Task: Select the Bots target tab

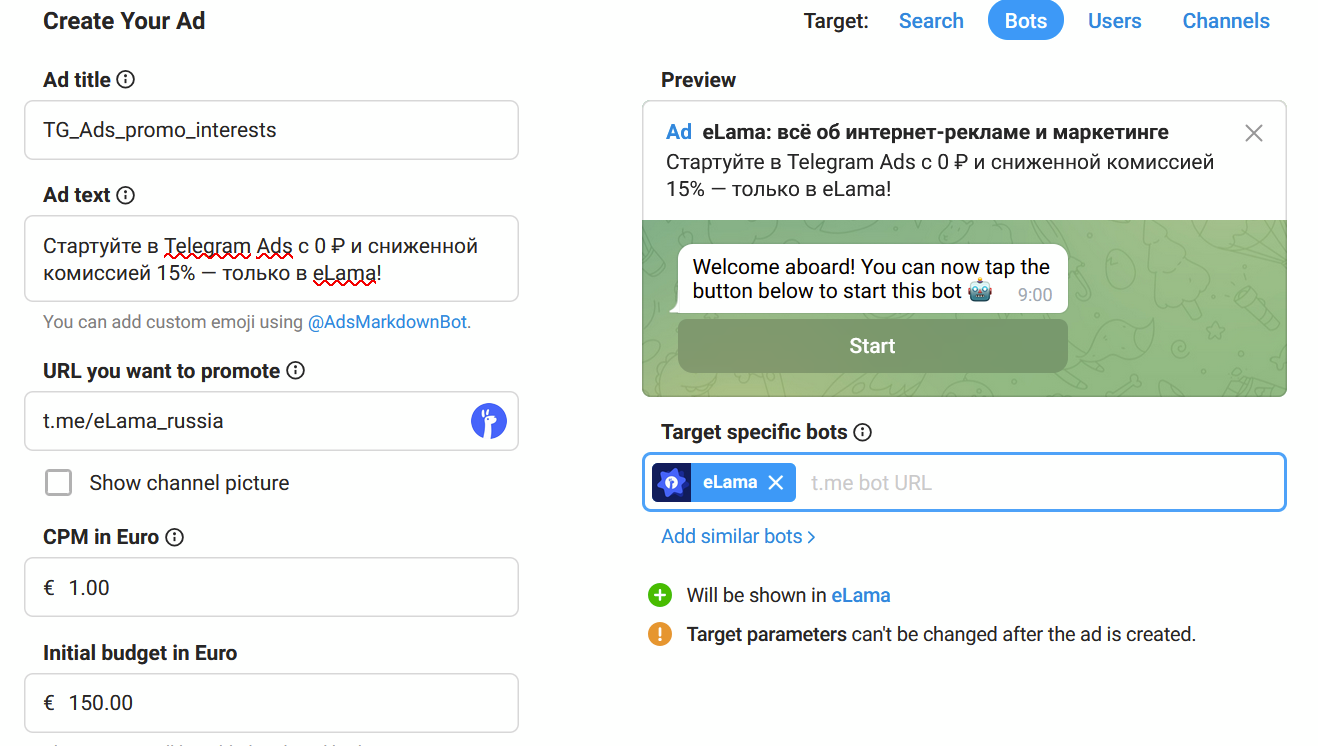Action: [x=1025, y=21]
